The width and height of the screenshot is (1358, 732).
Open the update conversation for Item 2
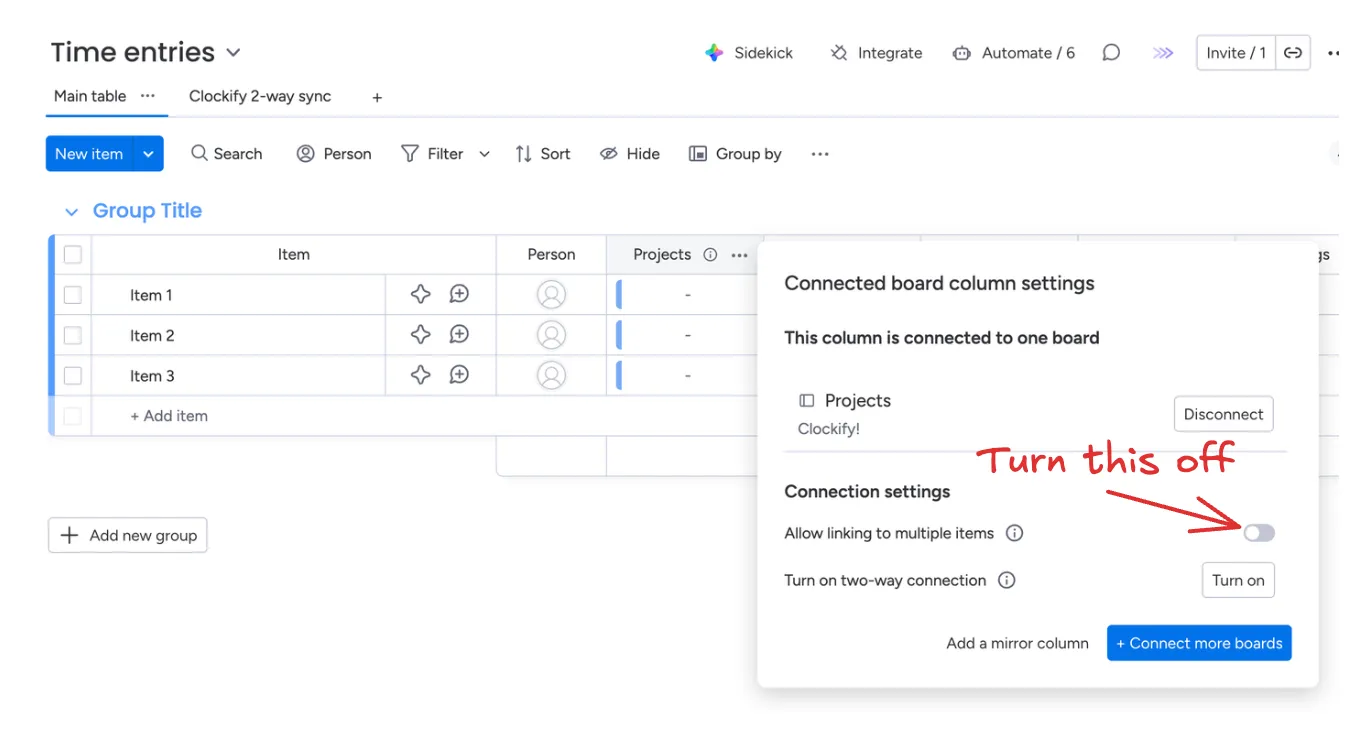click(459, 335)
